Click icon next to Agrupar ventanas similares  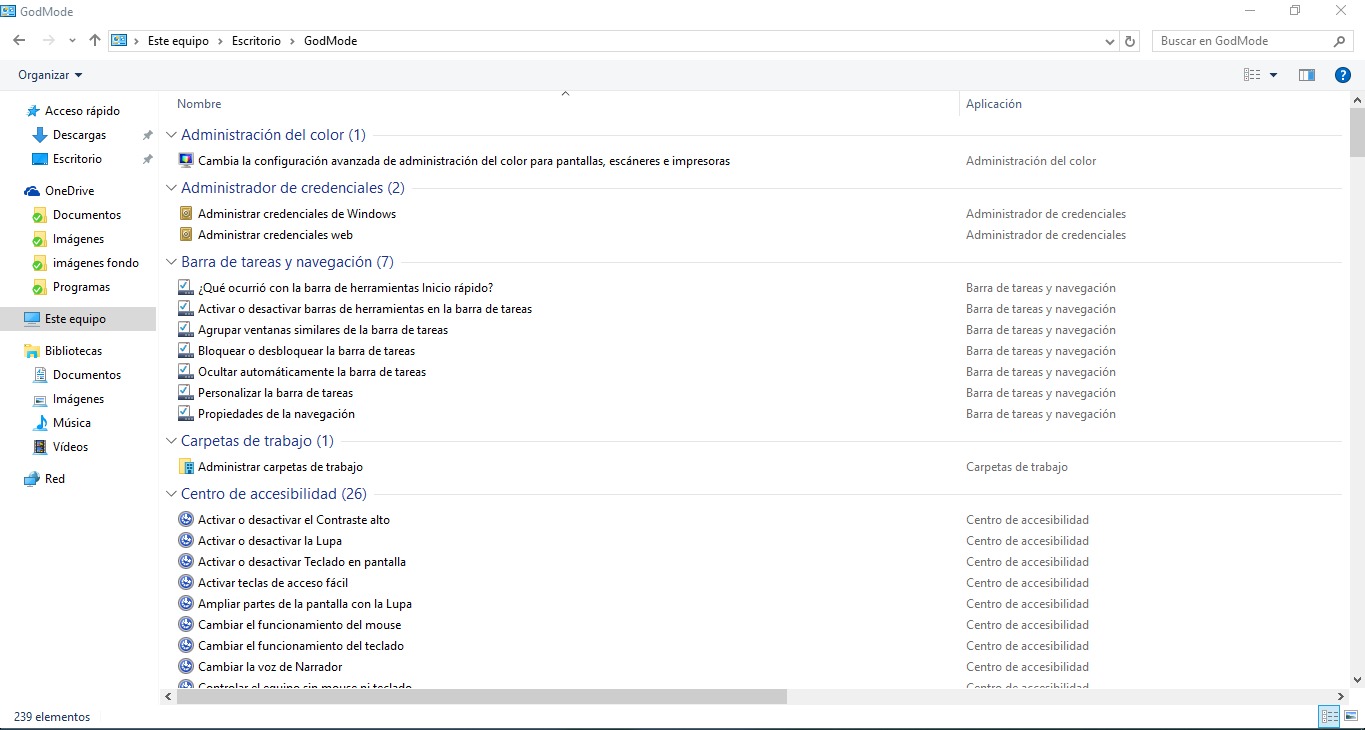tap(185, 329)
